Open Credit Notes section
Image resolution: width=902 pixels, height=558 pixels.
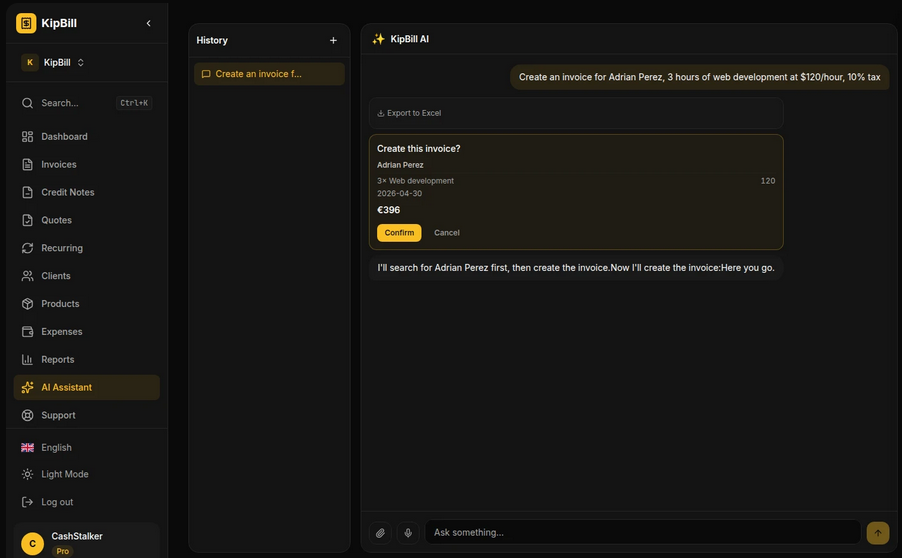(x=86, y=192)
